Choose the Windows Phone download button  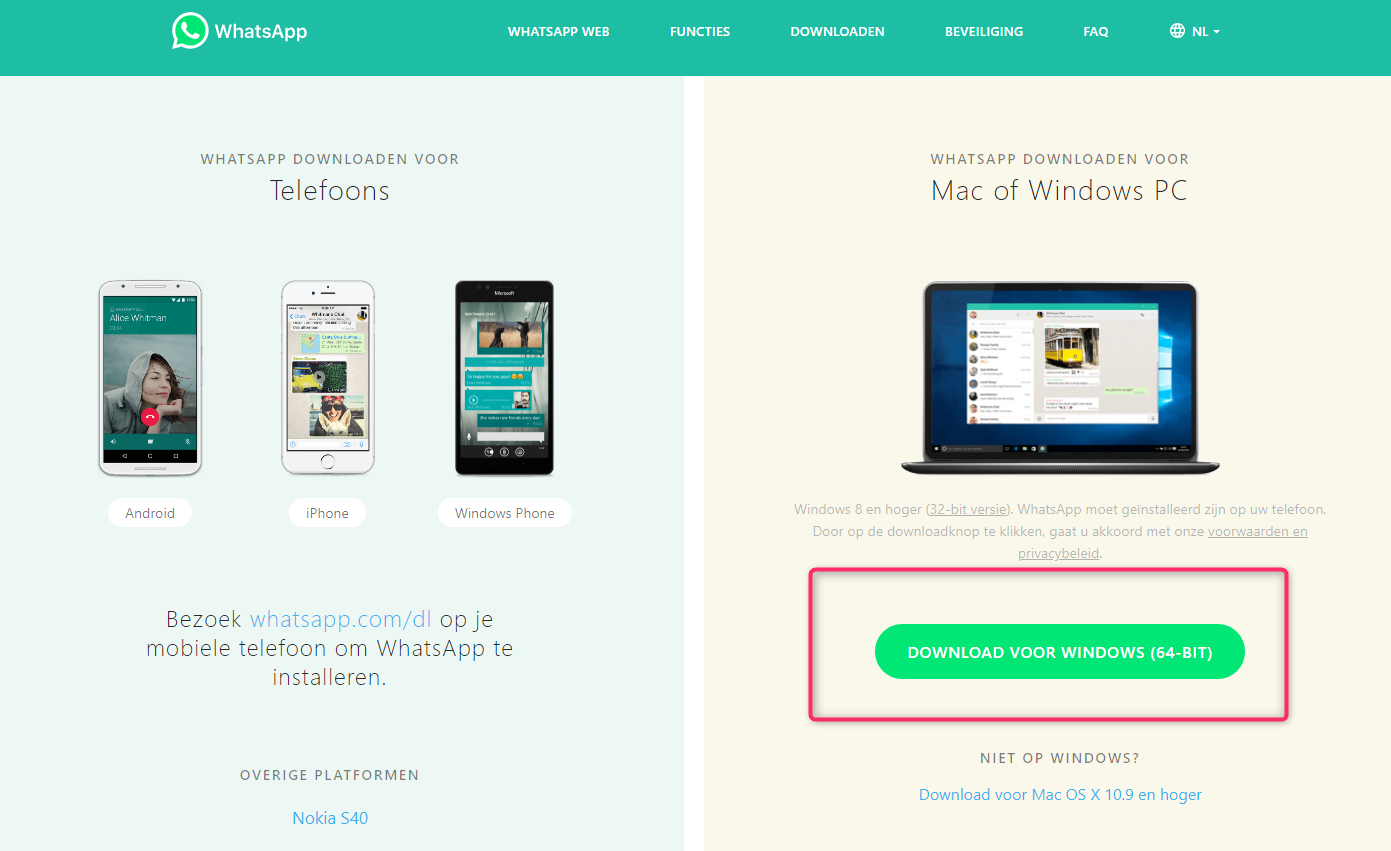click(x=504, y=513)
